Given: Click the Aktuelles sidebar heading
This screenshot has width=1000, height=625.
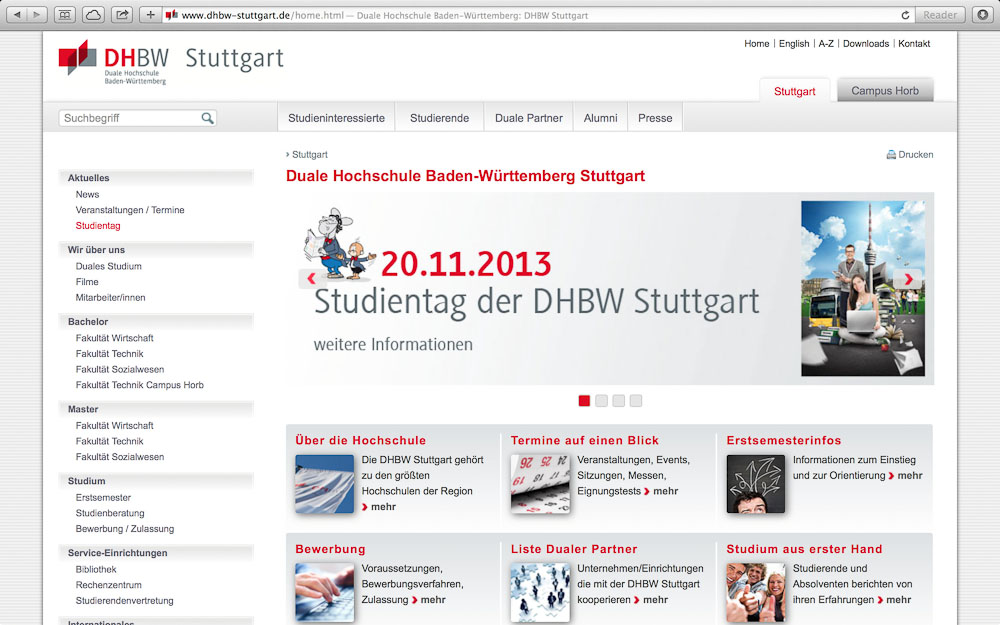Looking at the screenshot, I should (x=89, y=178).
